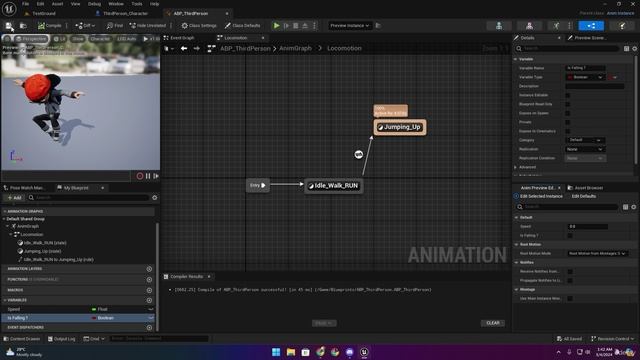Open the Replication None dropdown
The height and width of the screenshot is (360, 640).
tap(585, 149)
